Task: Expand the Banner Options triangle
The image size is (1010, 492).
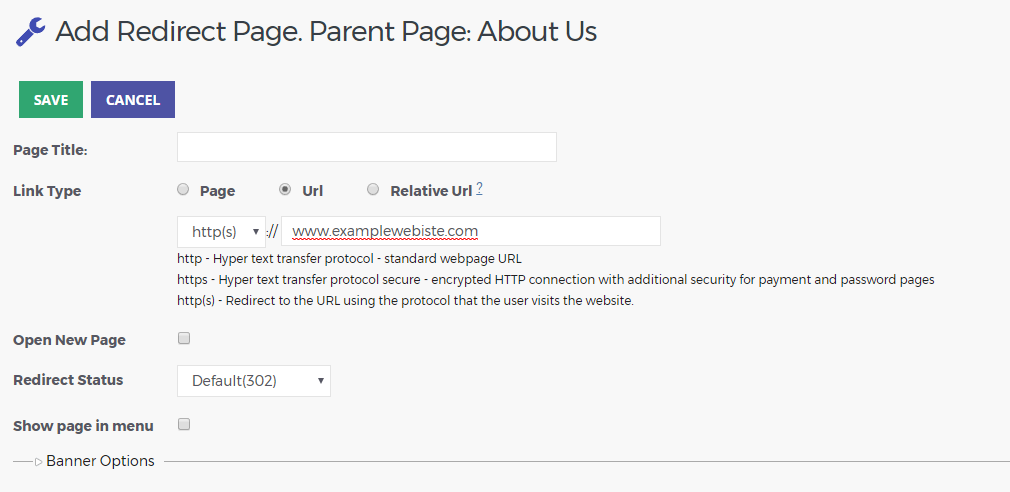Action: click(39, 462)
